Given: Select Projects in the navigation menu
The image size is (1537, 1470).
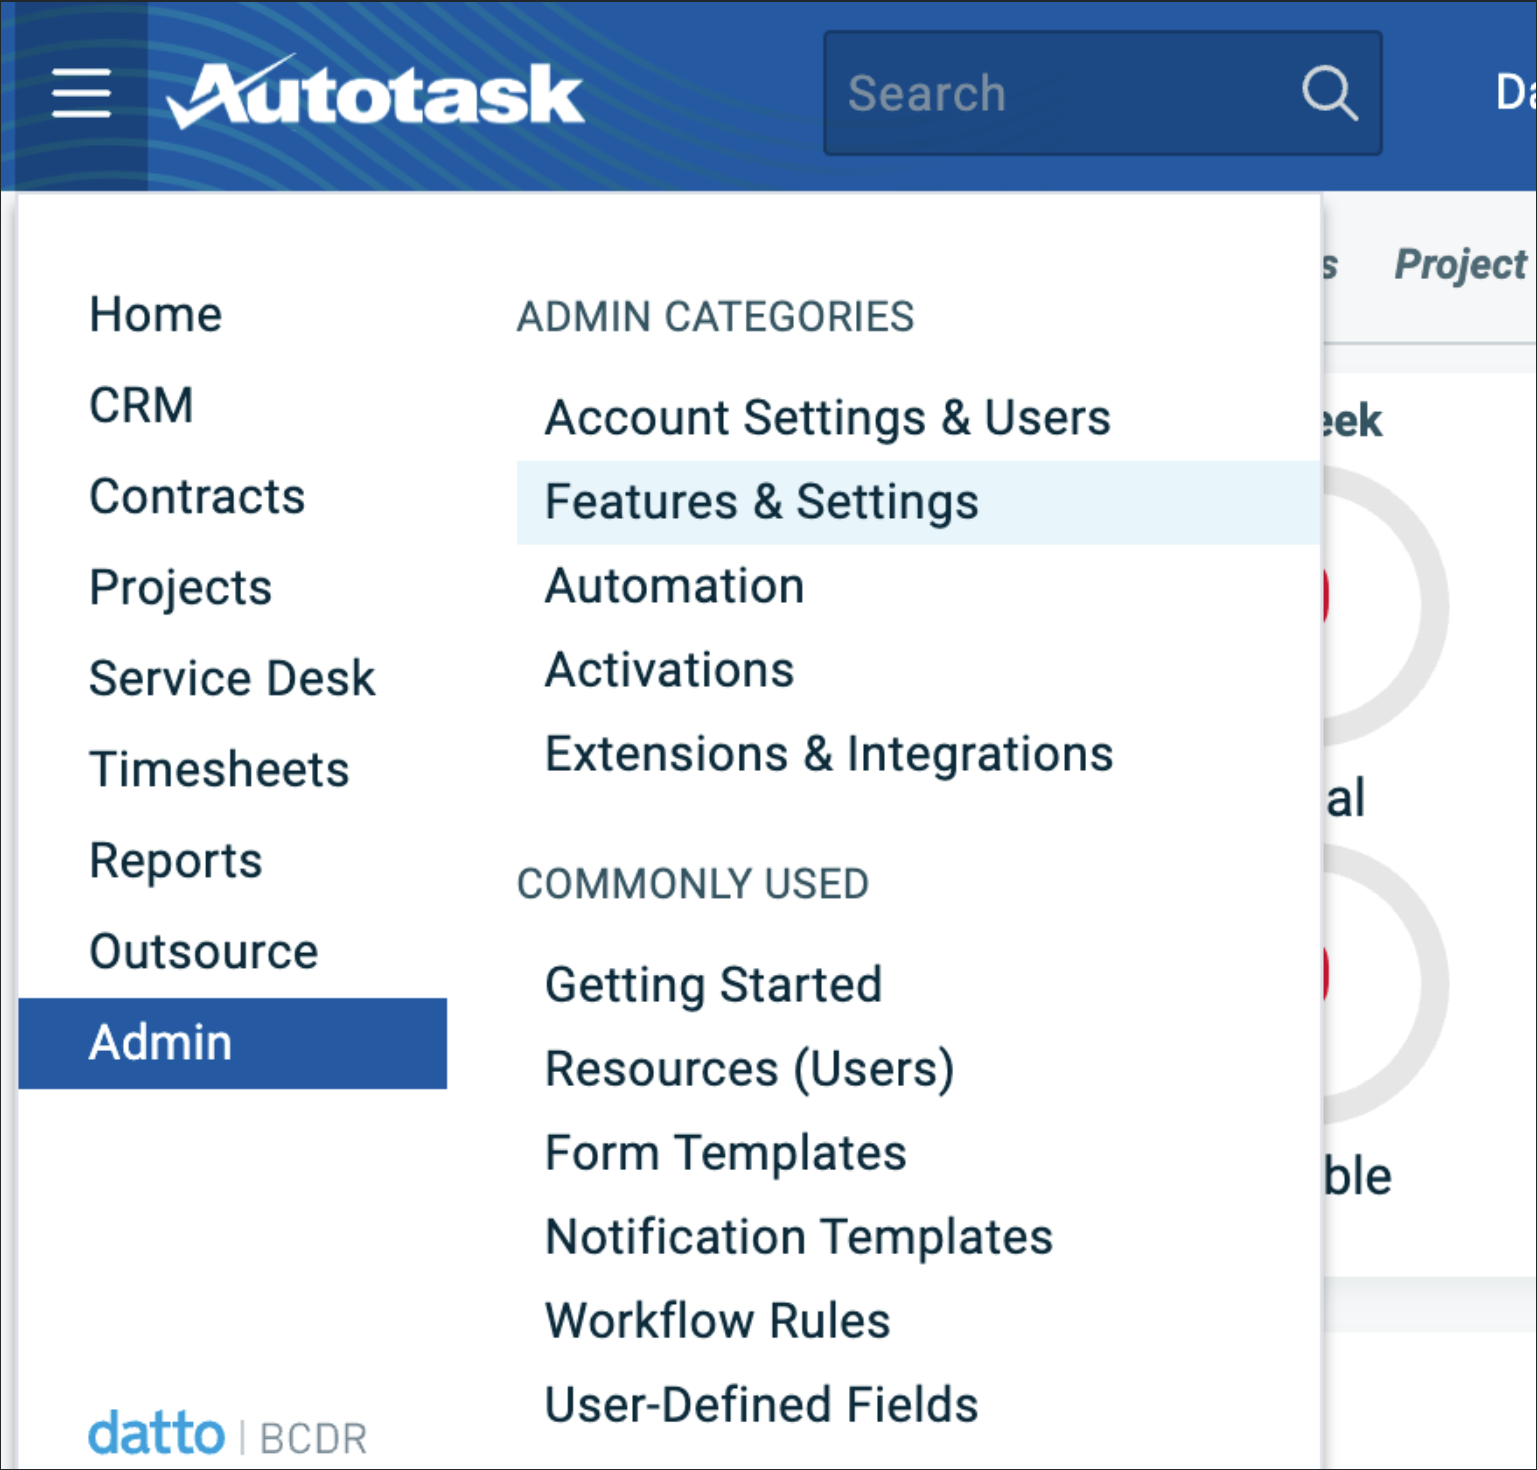Looking at the screenshot, I should (x=181, y=587).
